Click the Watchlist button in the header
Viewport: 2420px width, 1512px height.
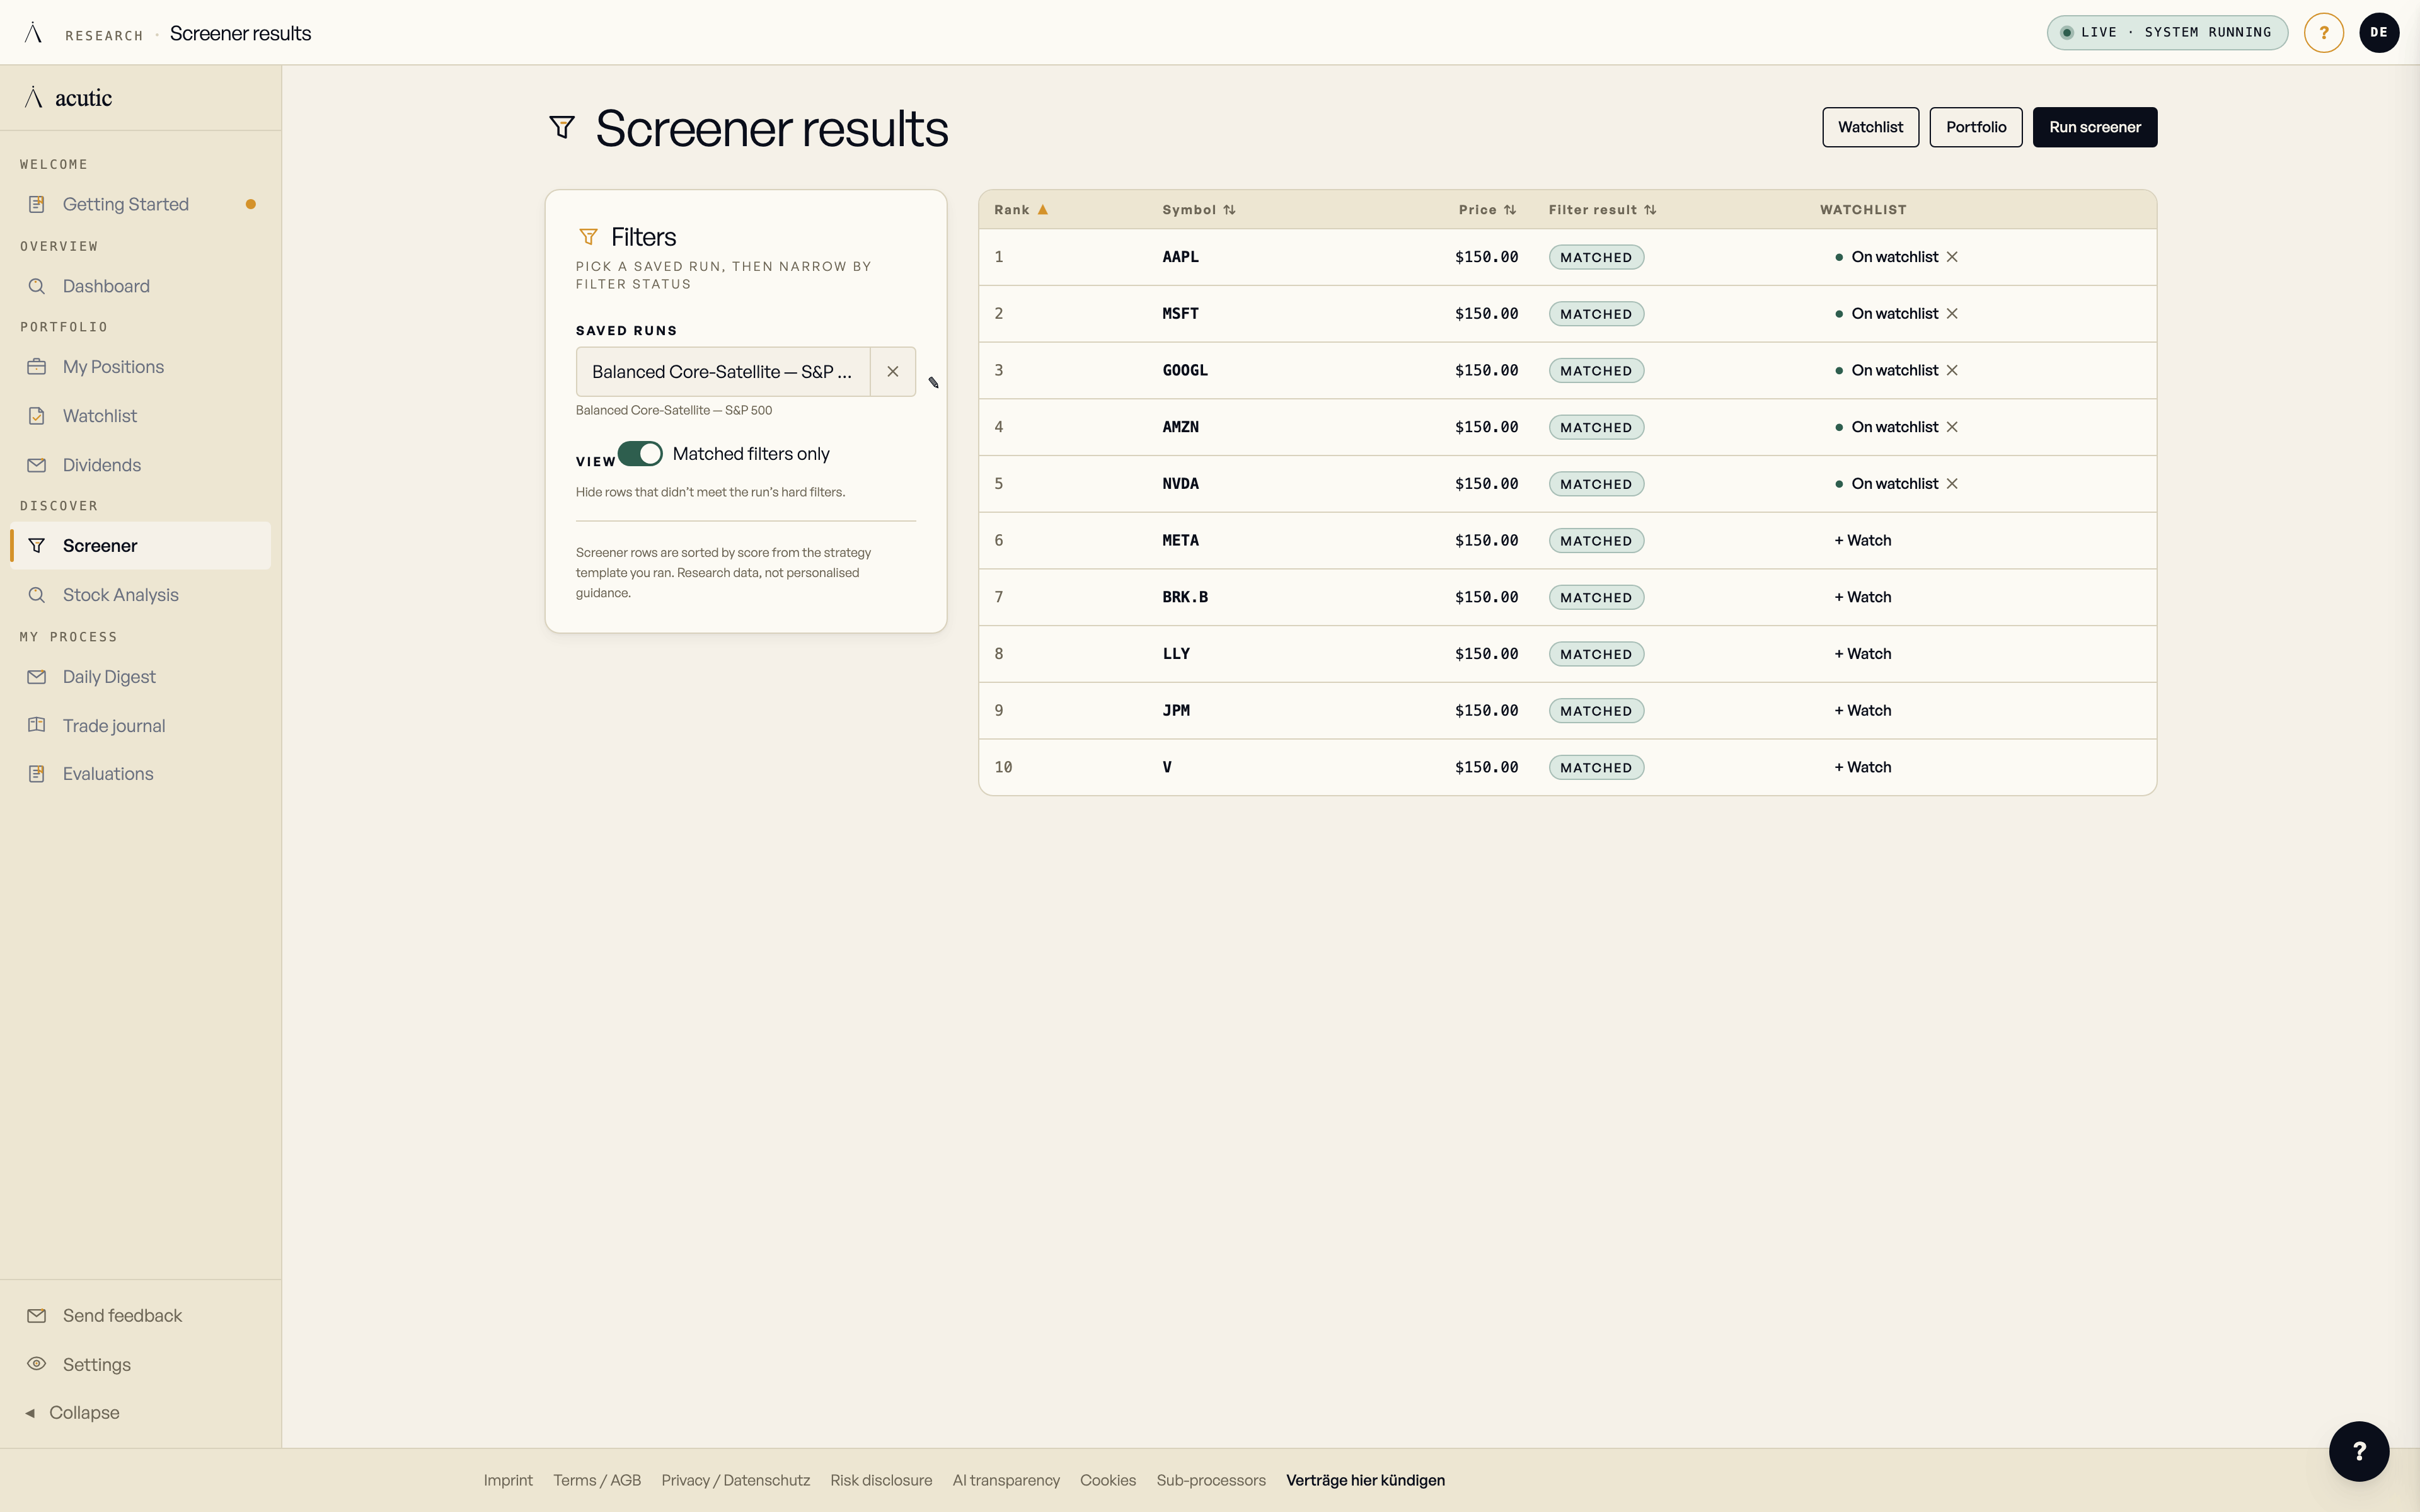(1870, 127)
